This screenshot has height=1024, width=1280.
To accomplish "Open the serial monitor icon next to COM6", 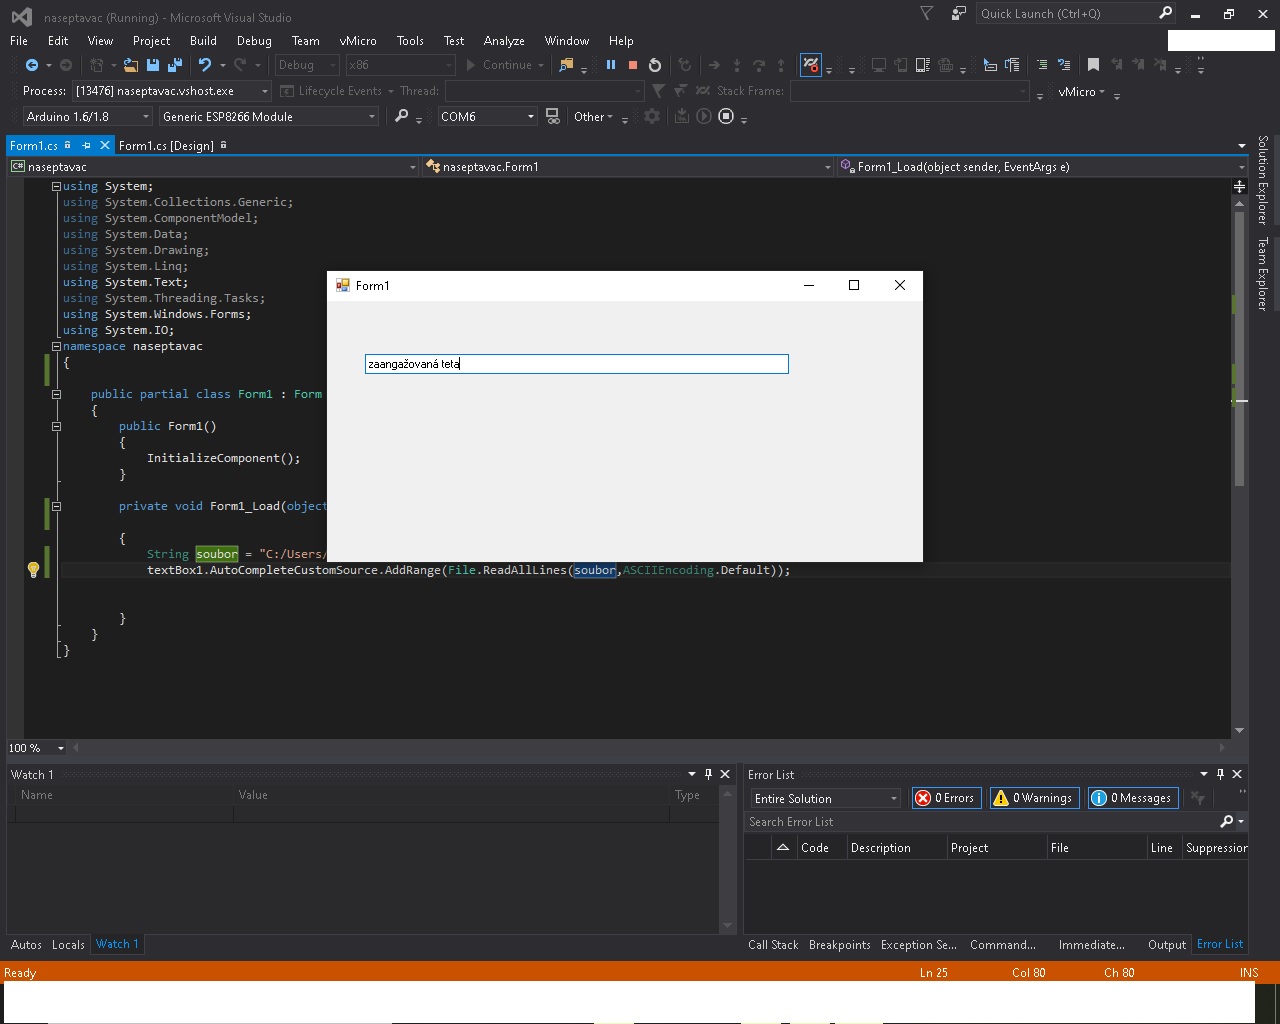I will (x=552, y=117).
